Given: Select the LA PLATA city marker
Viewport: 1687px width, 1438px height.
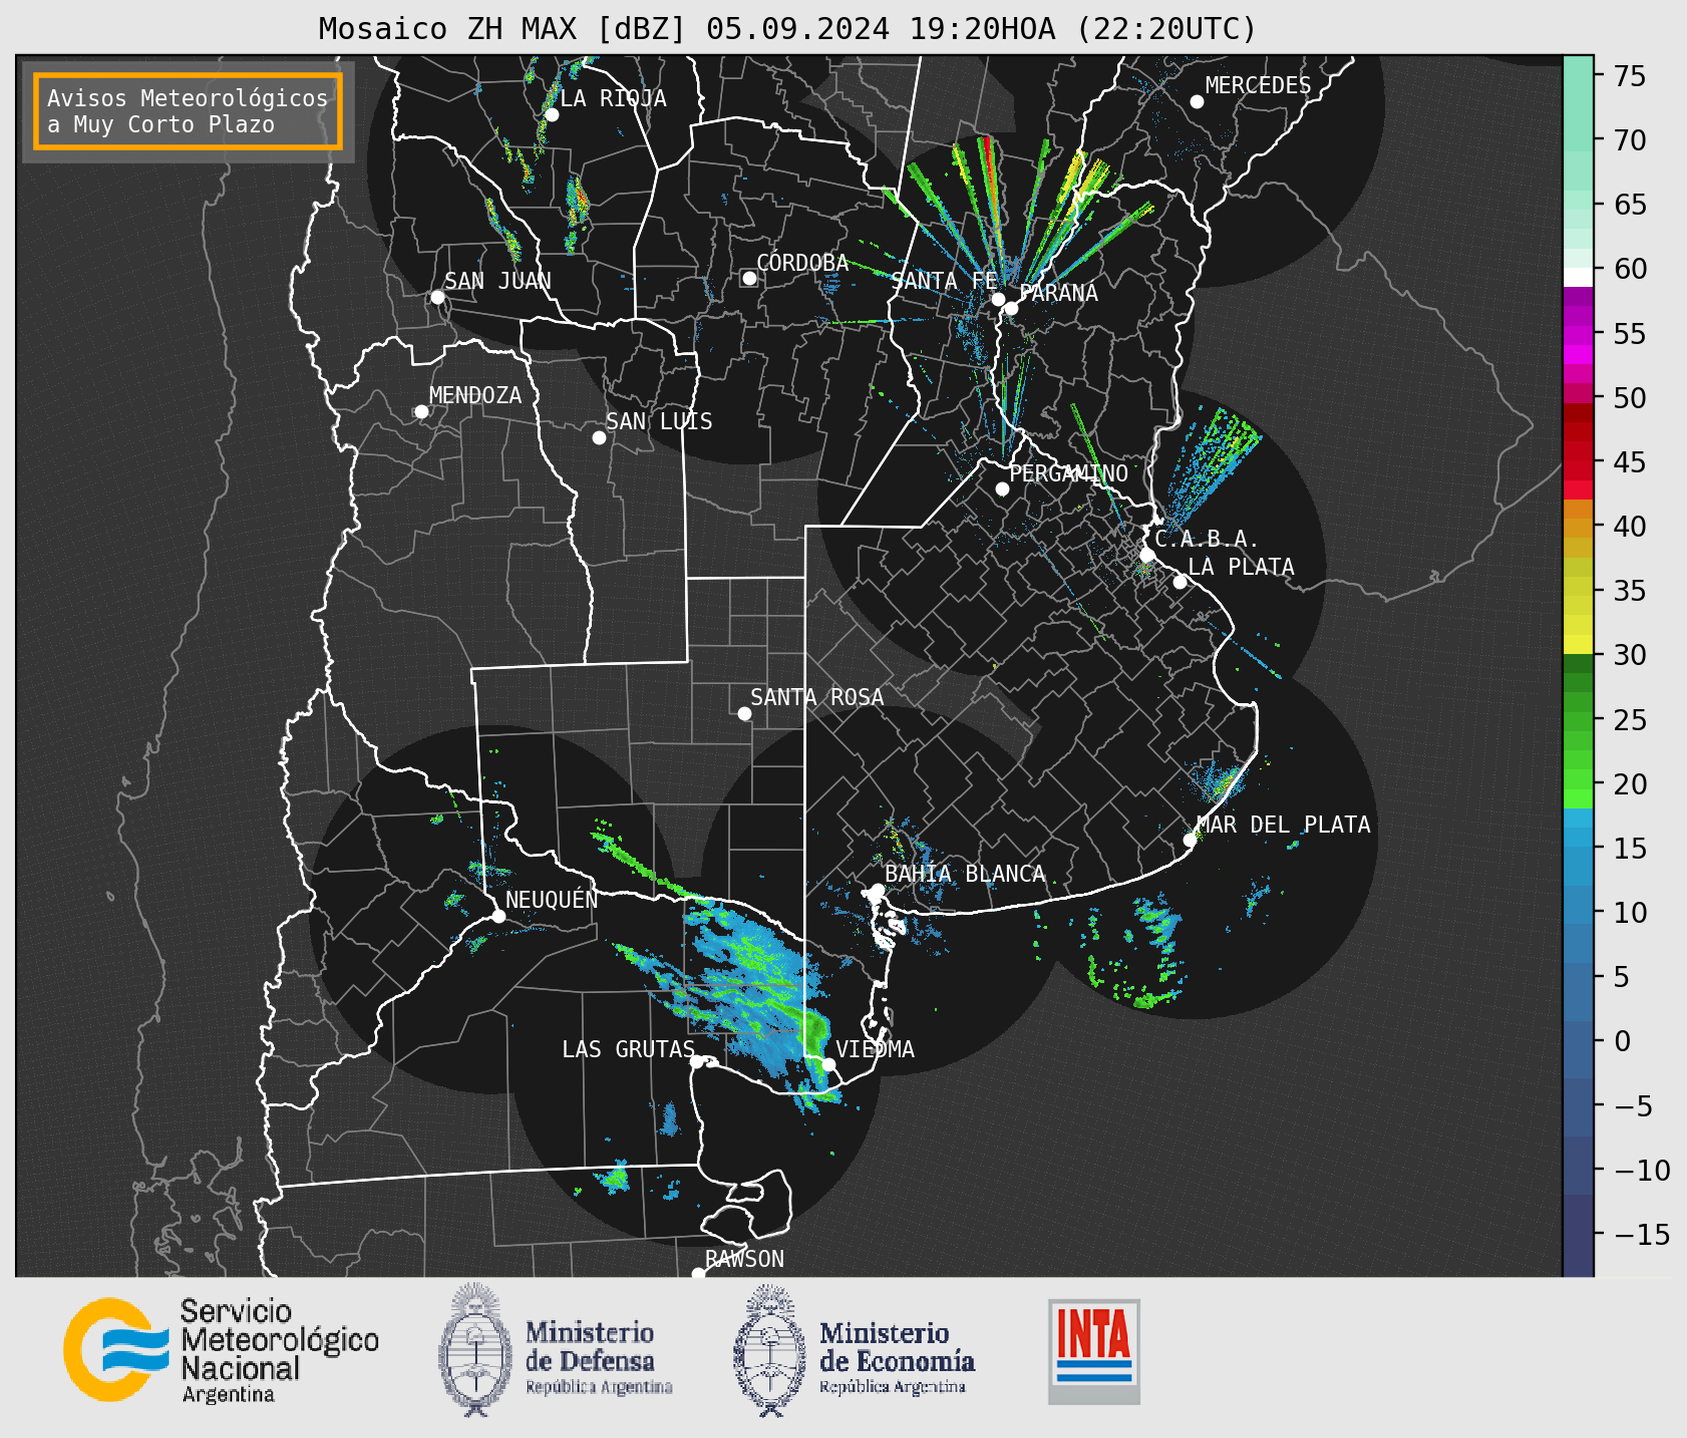Looking at the screenshot, I should coord(1180,582).
